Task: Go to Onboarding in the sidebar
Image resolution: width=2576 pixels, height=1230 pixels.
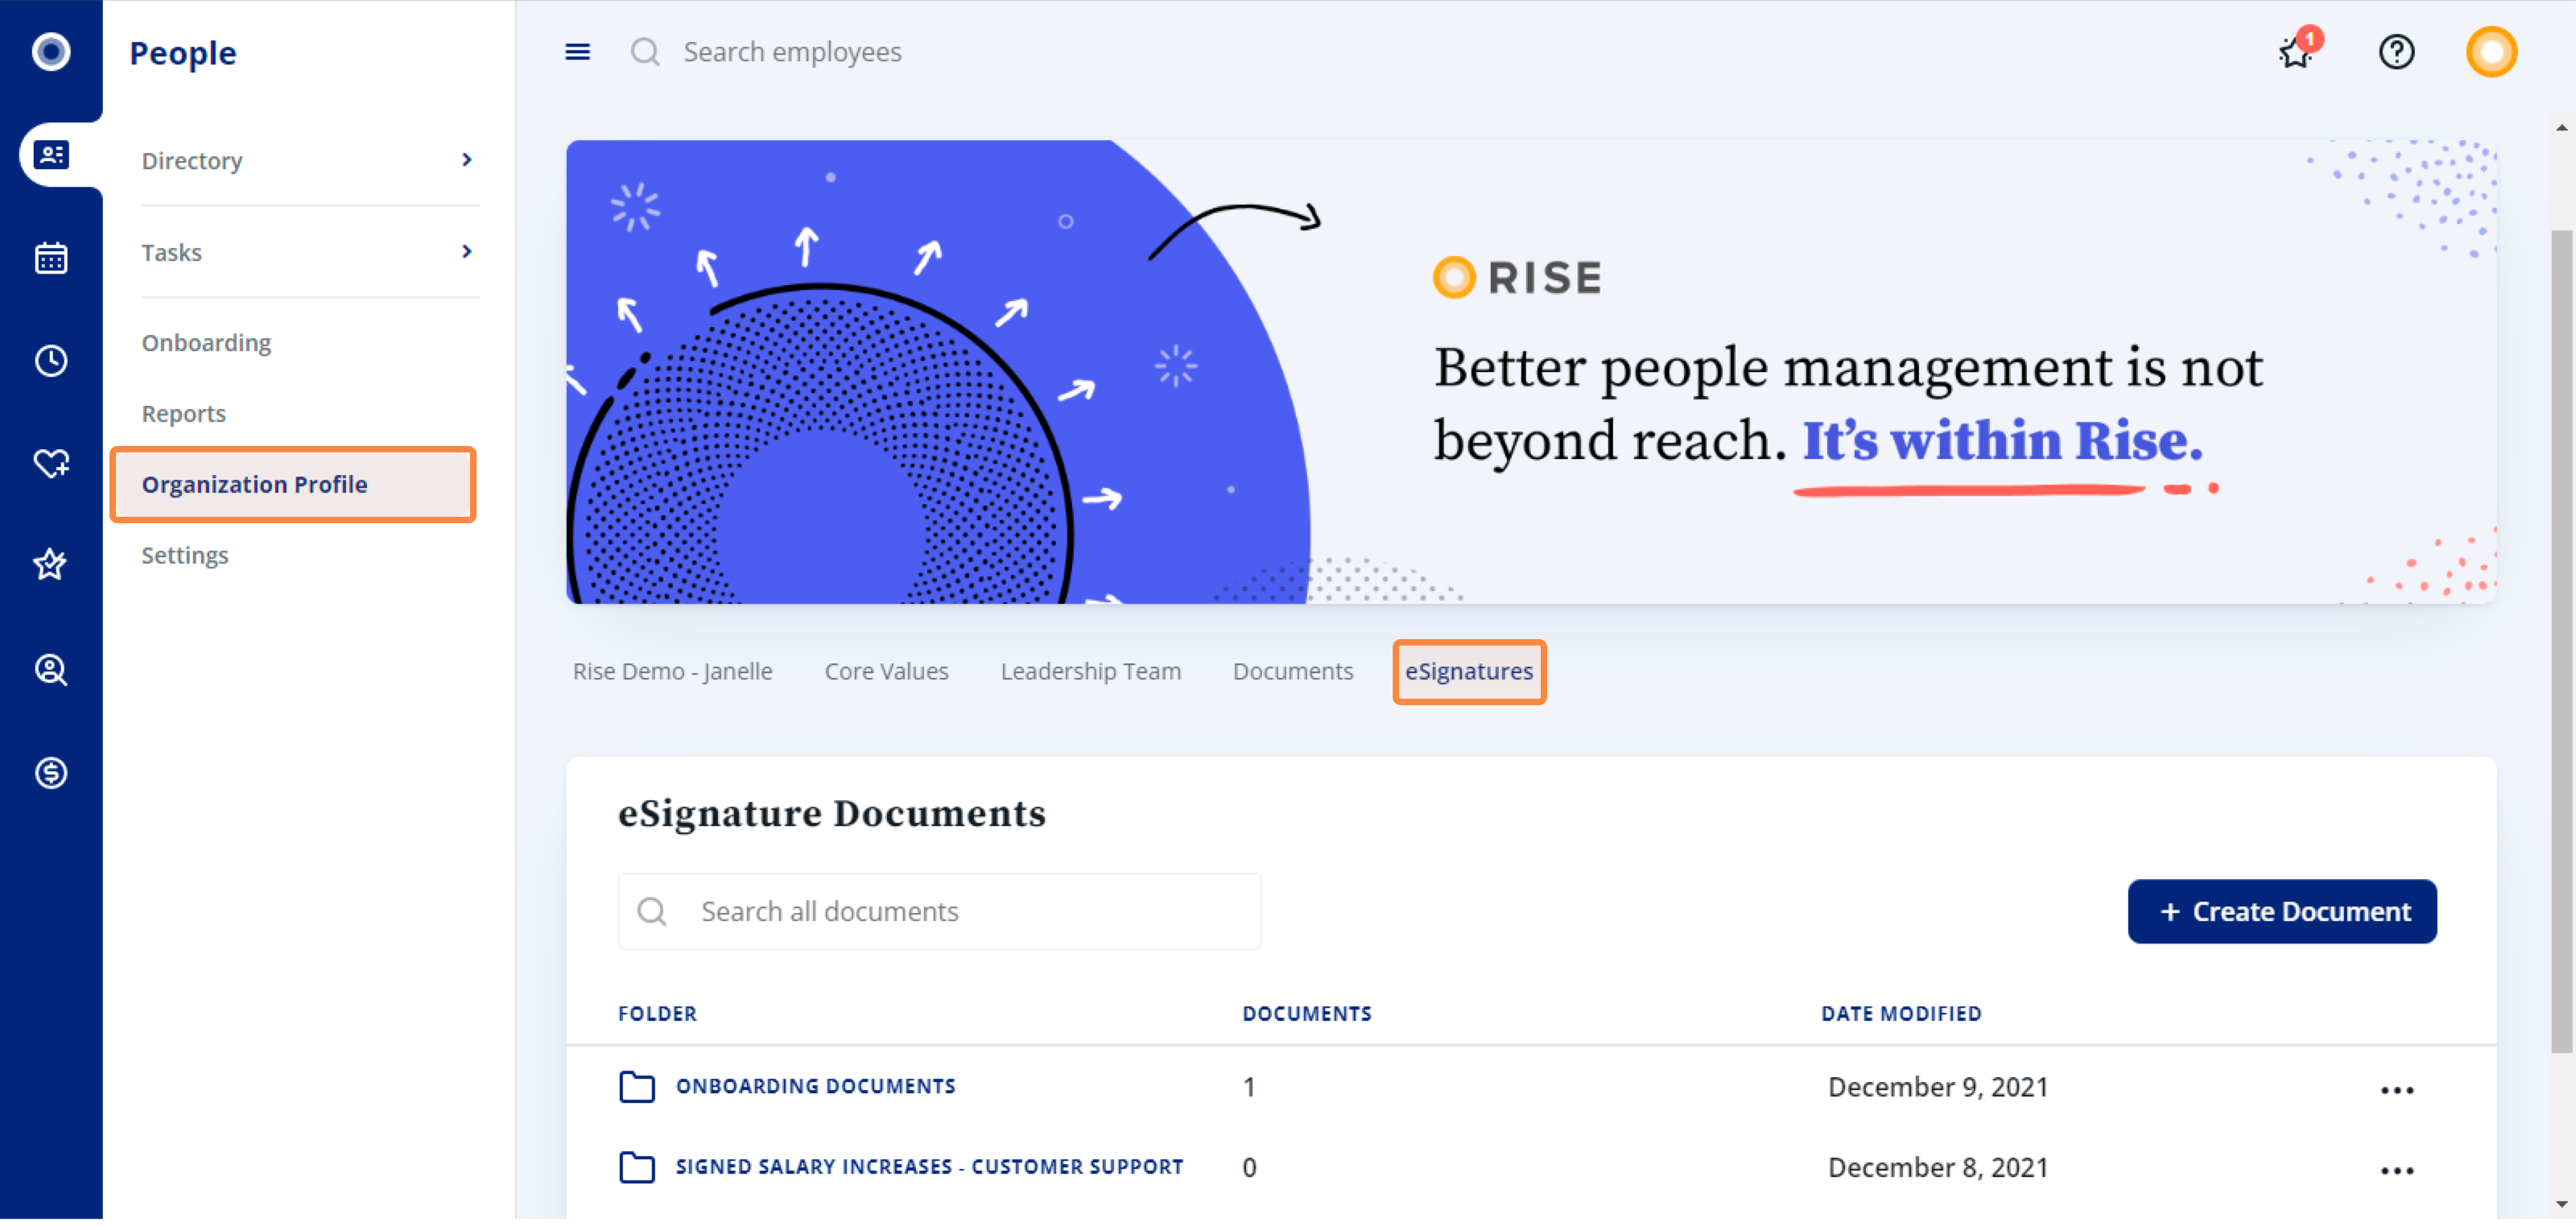Action: (x=206, y=344)
